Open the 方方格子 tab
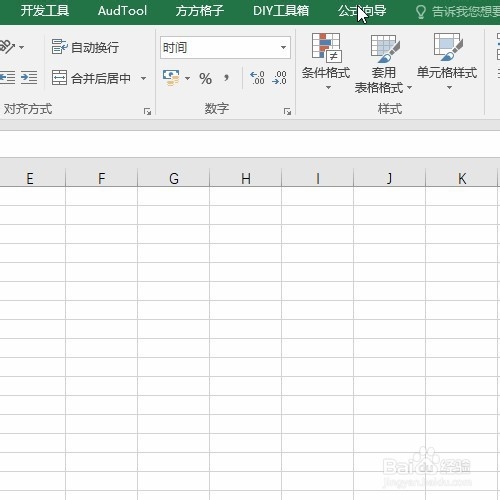The width and height of the screenshot is (500, 500). (x=200, y=11)
